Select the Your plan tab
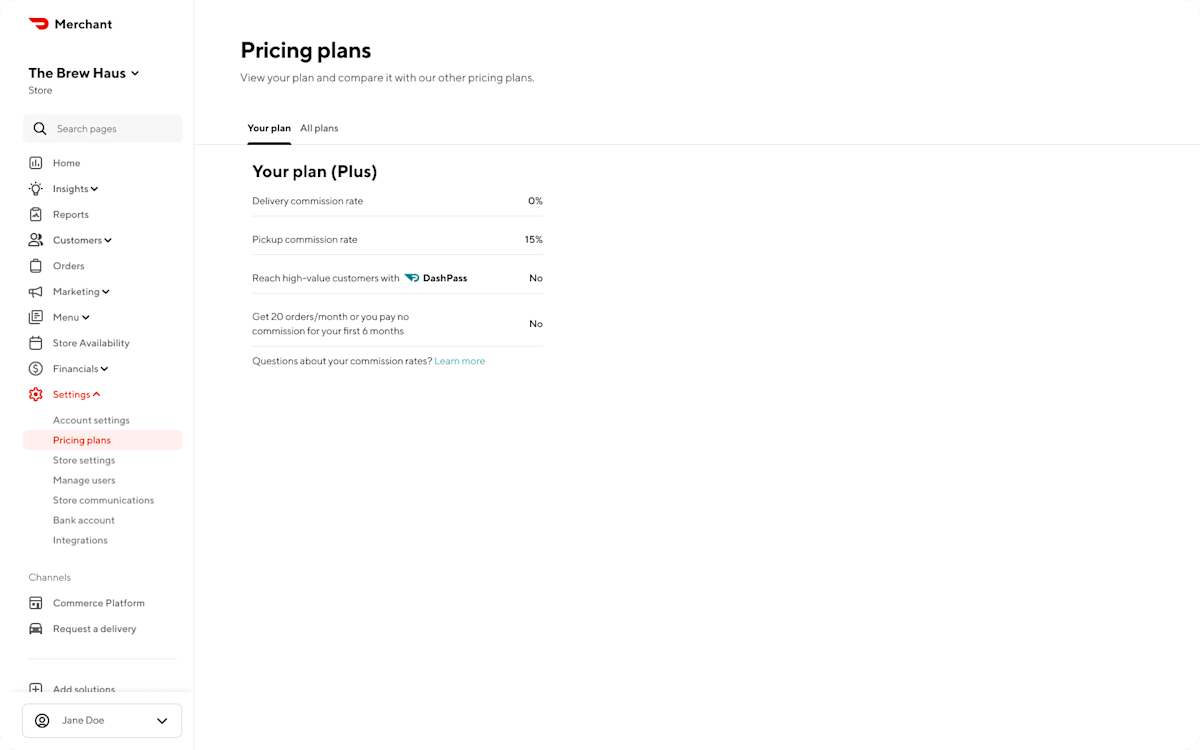The image size is (1200, 750). point(269,128)
